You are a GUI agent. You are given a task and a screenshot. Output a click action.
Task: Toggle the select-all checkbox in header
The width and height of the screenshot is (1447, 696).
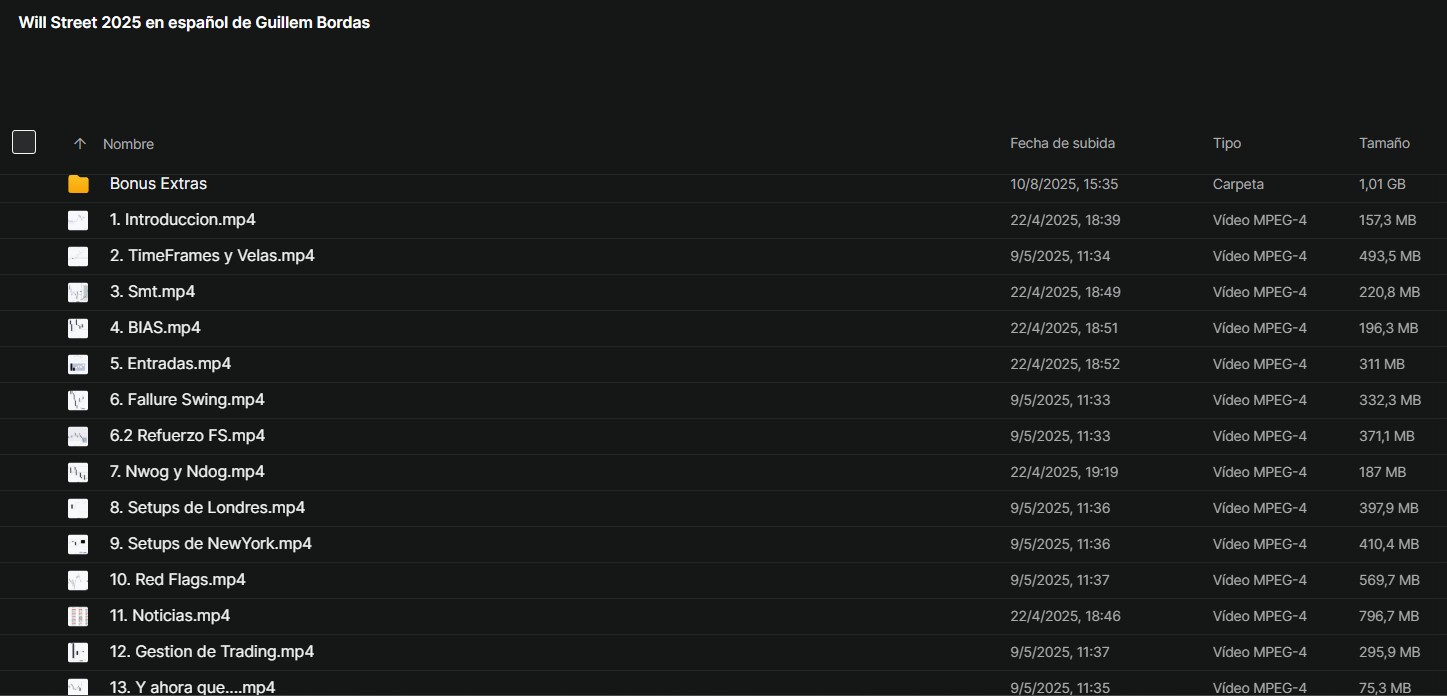(24, 142)
